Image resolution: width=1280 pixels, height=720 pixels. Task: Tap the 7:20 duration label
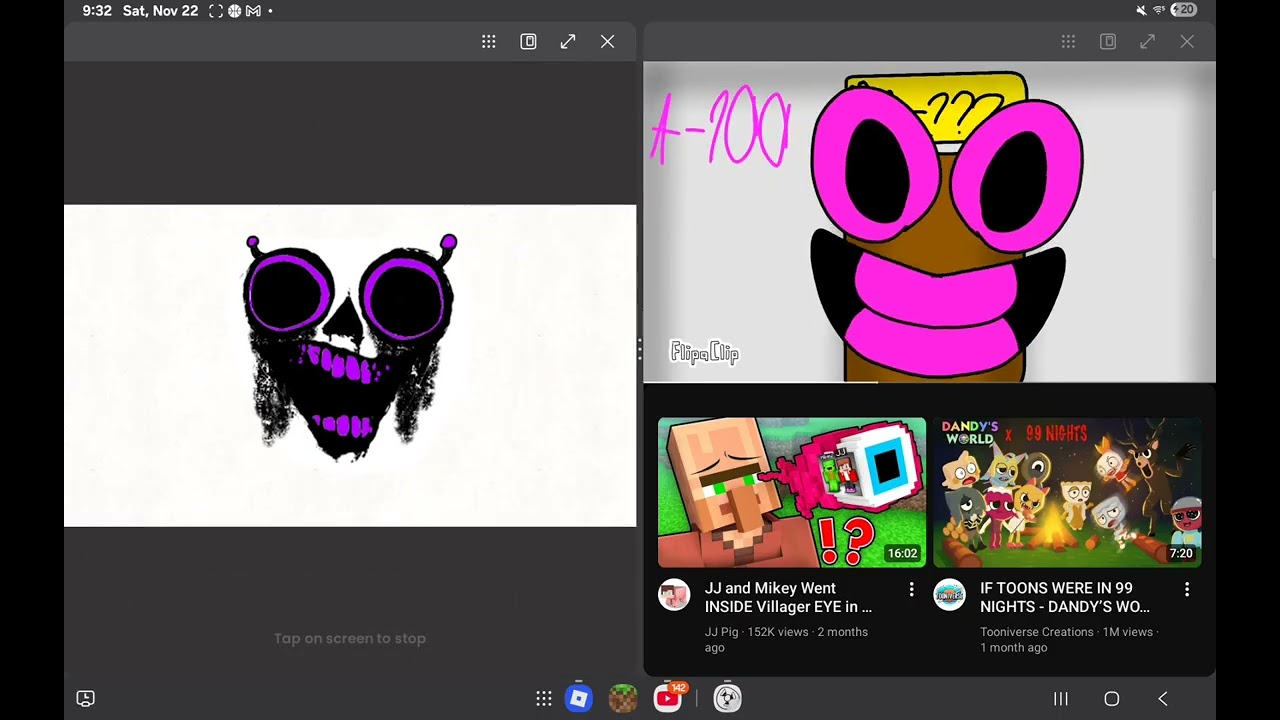pos(1181,553)
